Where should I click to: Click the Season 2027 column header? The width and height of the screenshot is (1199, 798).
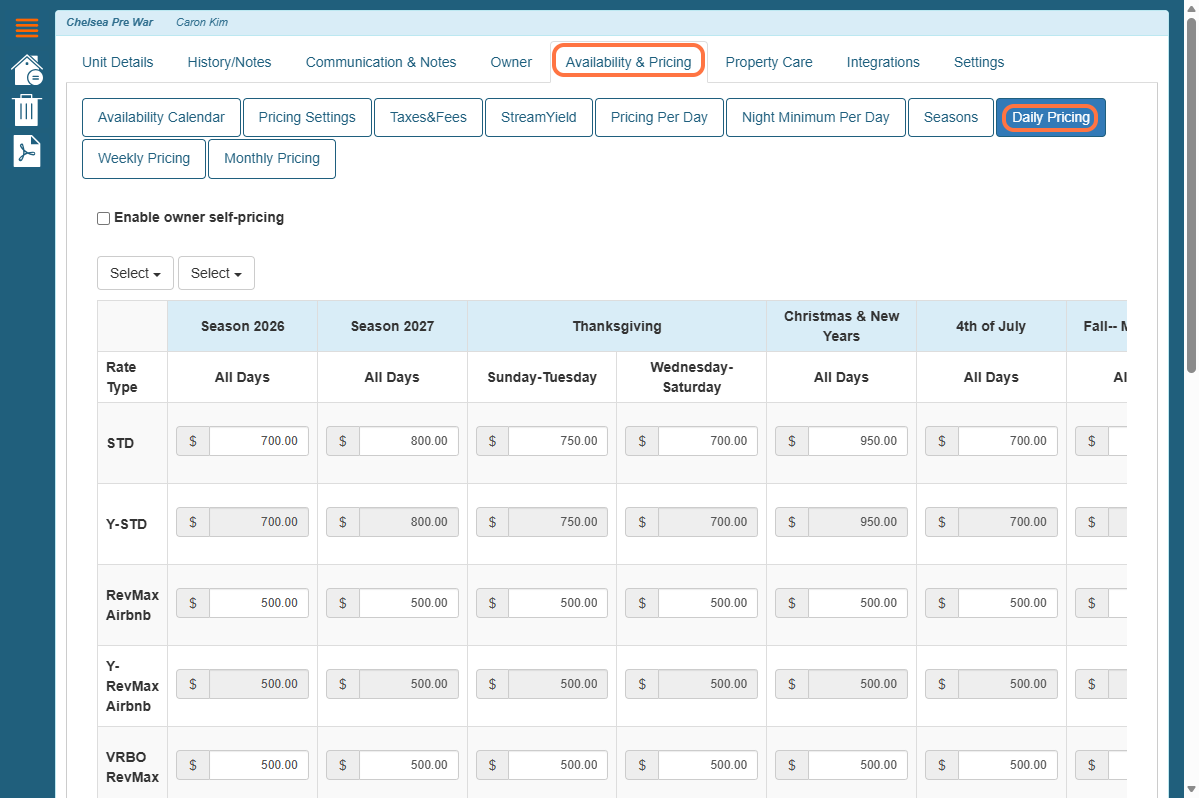pyautogui.click(x=392, y=326)
